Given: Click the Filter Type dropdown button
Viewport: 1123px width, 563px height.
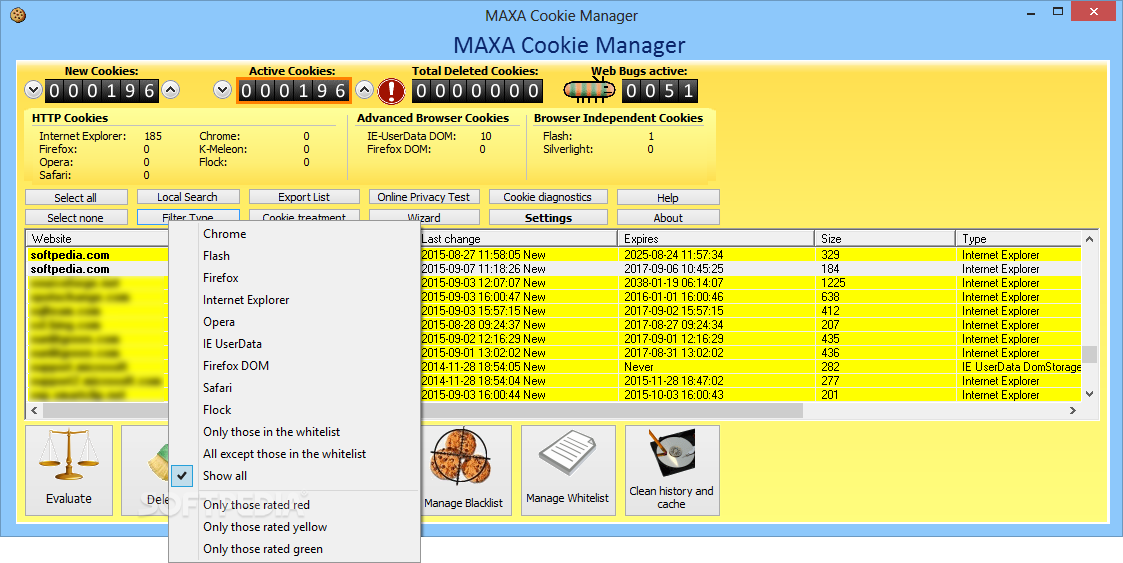Looking at the screenshot, I should (188, 216).
